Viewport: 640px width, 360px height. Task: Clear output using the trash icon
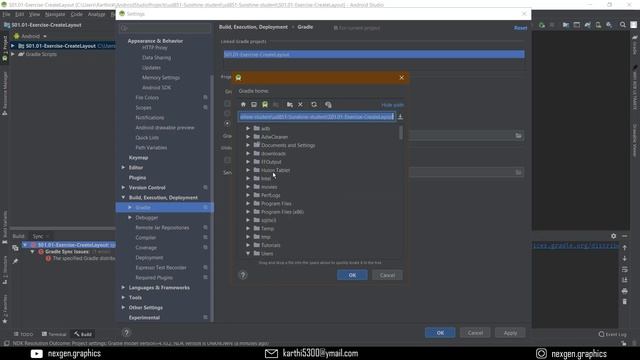[624, 302]
